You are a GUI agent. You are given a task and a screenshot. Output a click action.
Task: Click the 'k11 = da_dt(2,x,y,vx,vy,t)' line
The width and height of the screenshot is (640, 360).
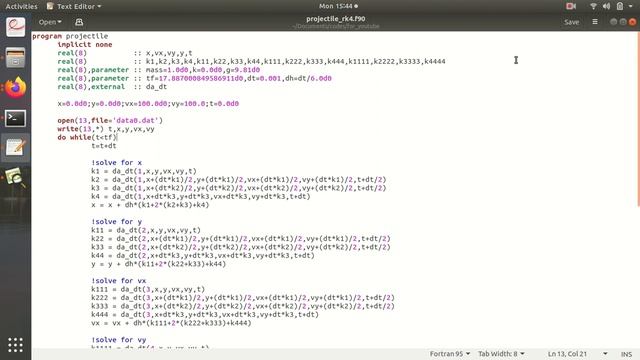coord(146,230)
